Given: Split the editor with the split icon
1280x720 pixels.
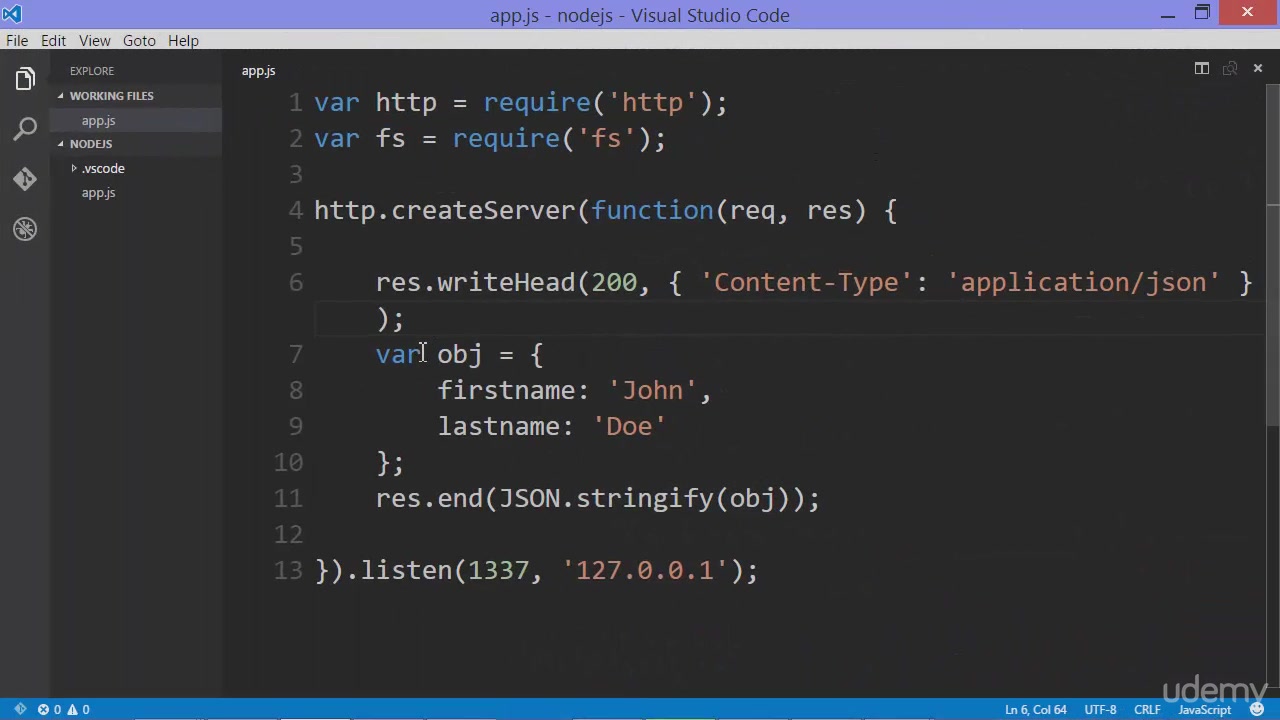Looking at the screenshot, I should 1202,69.
